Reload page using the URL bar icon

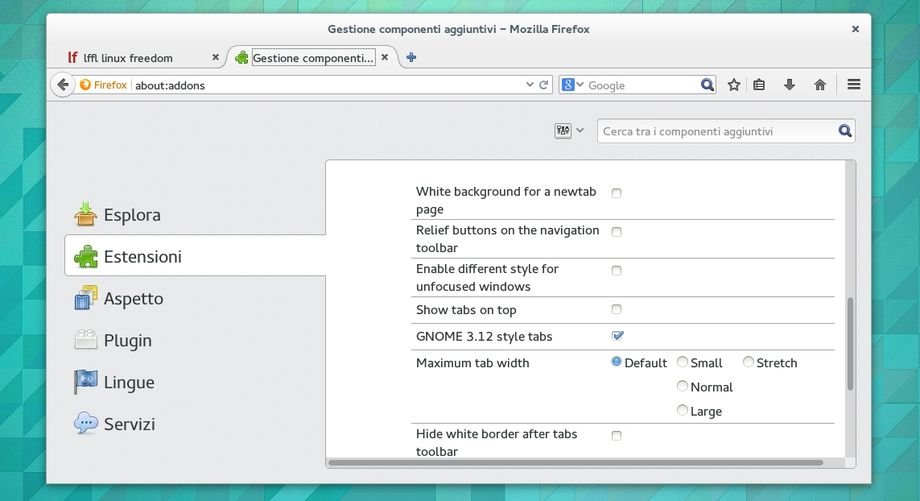(x=544, y=85)
